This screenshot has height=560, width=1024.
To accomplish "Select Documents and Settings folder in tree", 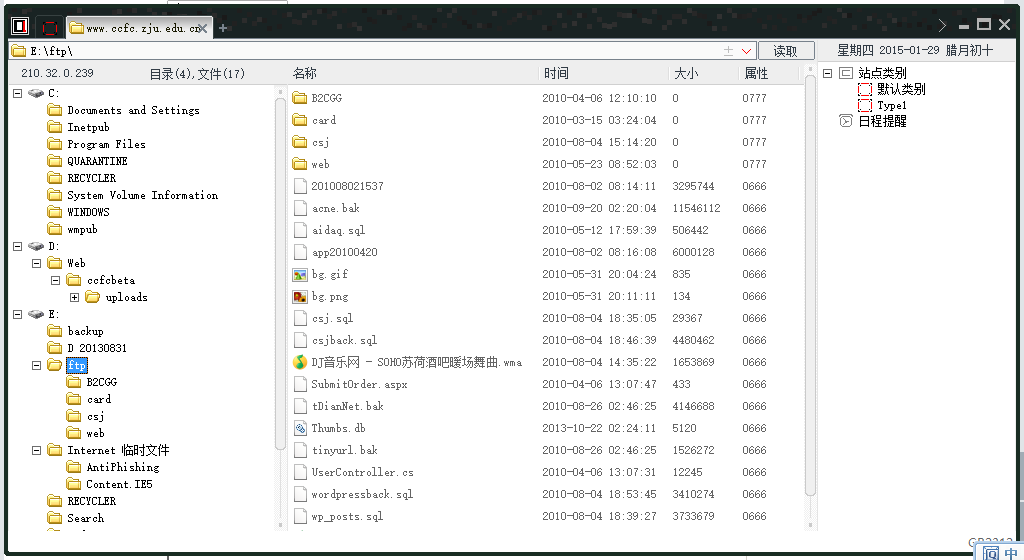I will [x=133, y=110].
